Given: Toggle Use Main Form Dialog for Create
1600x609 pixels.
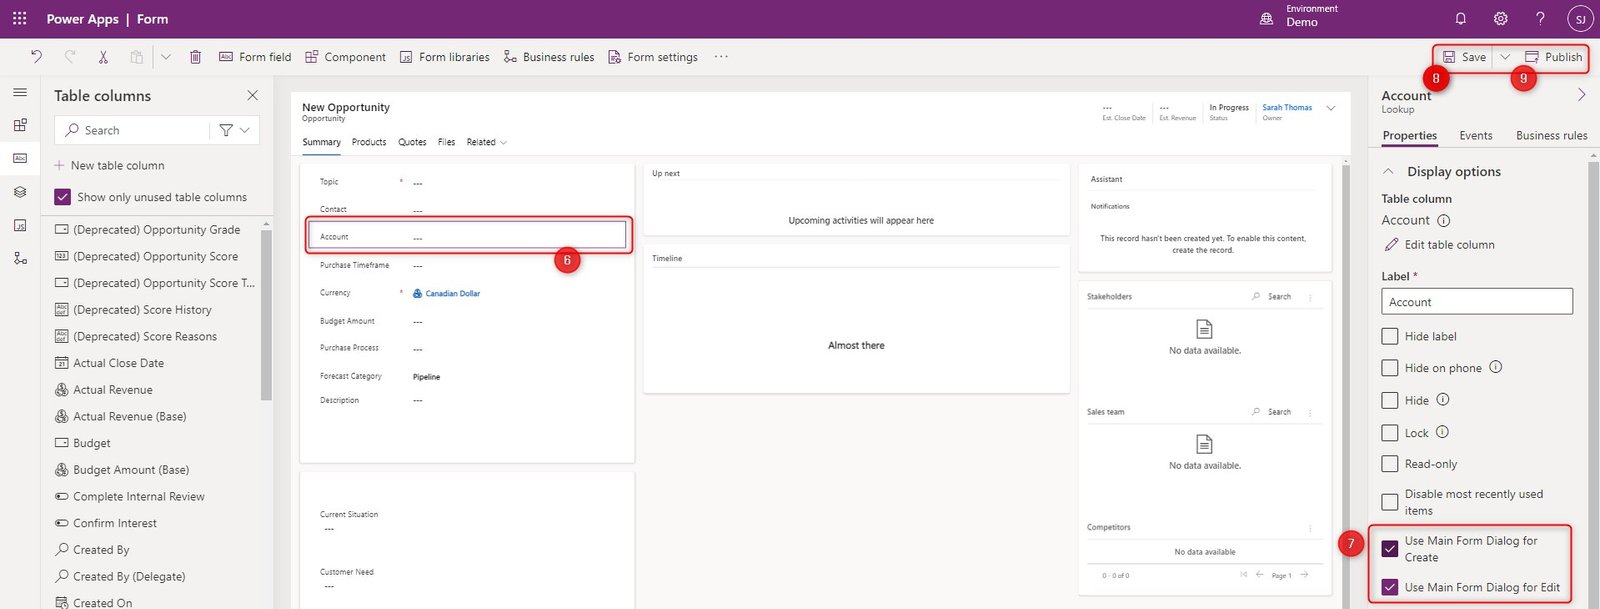Looking at the screenshot, I should click(x=1390, y=549).
